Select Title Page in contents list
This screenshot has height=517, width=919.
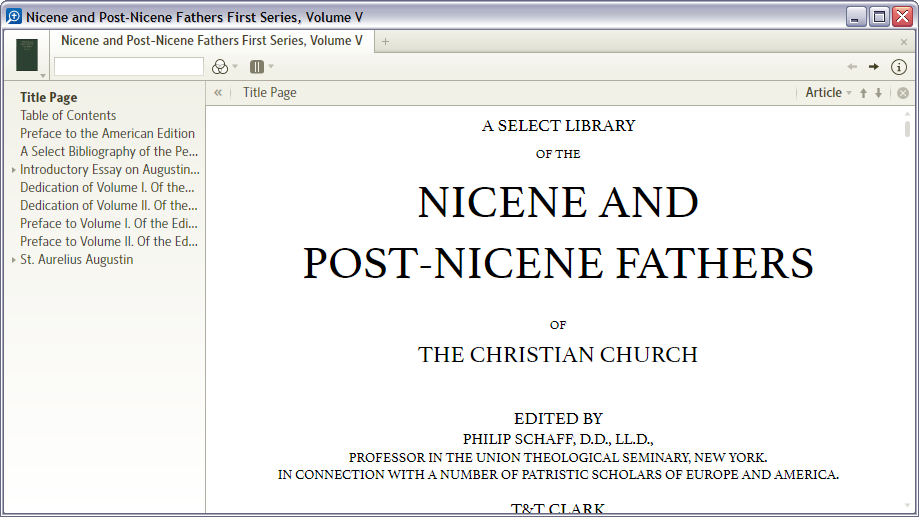49,97
